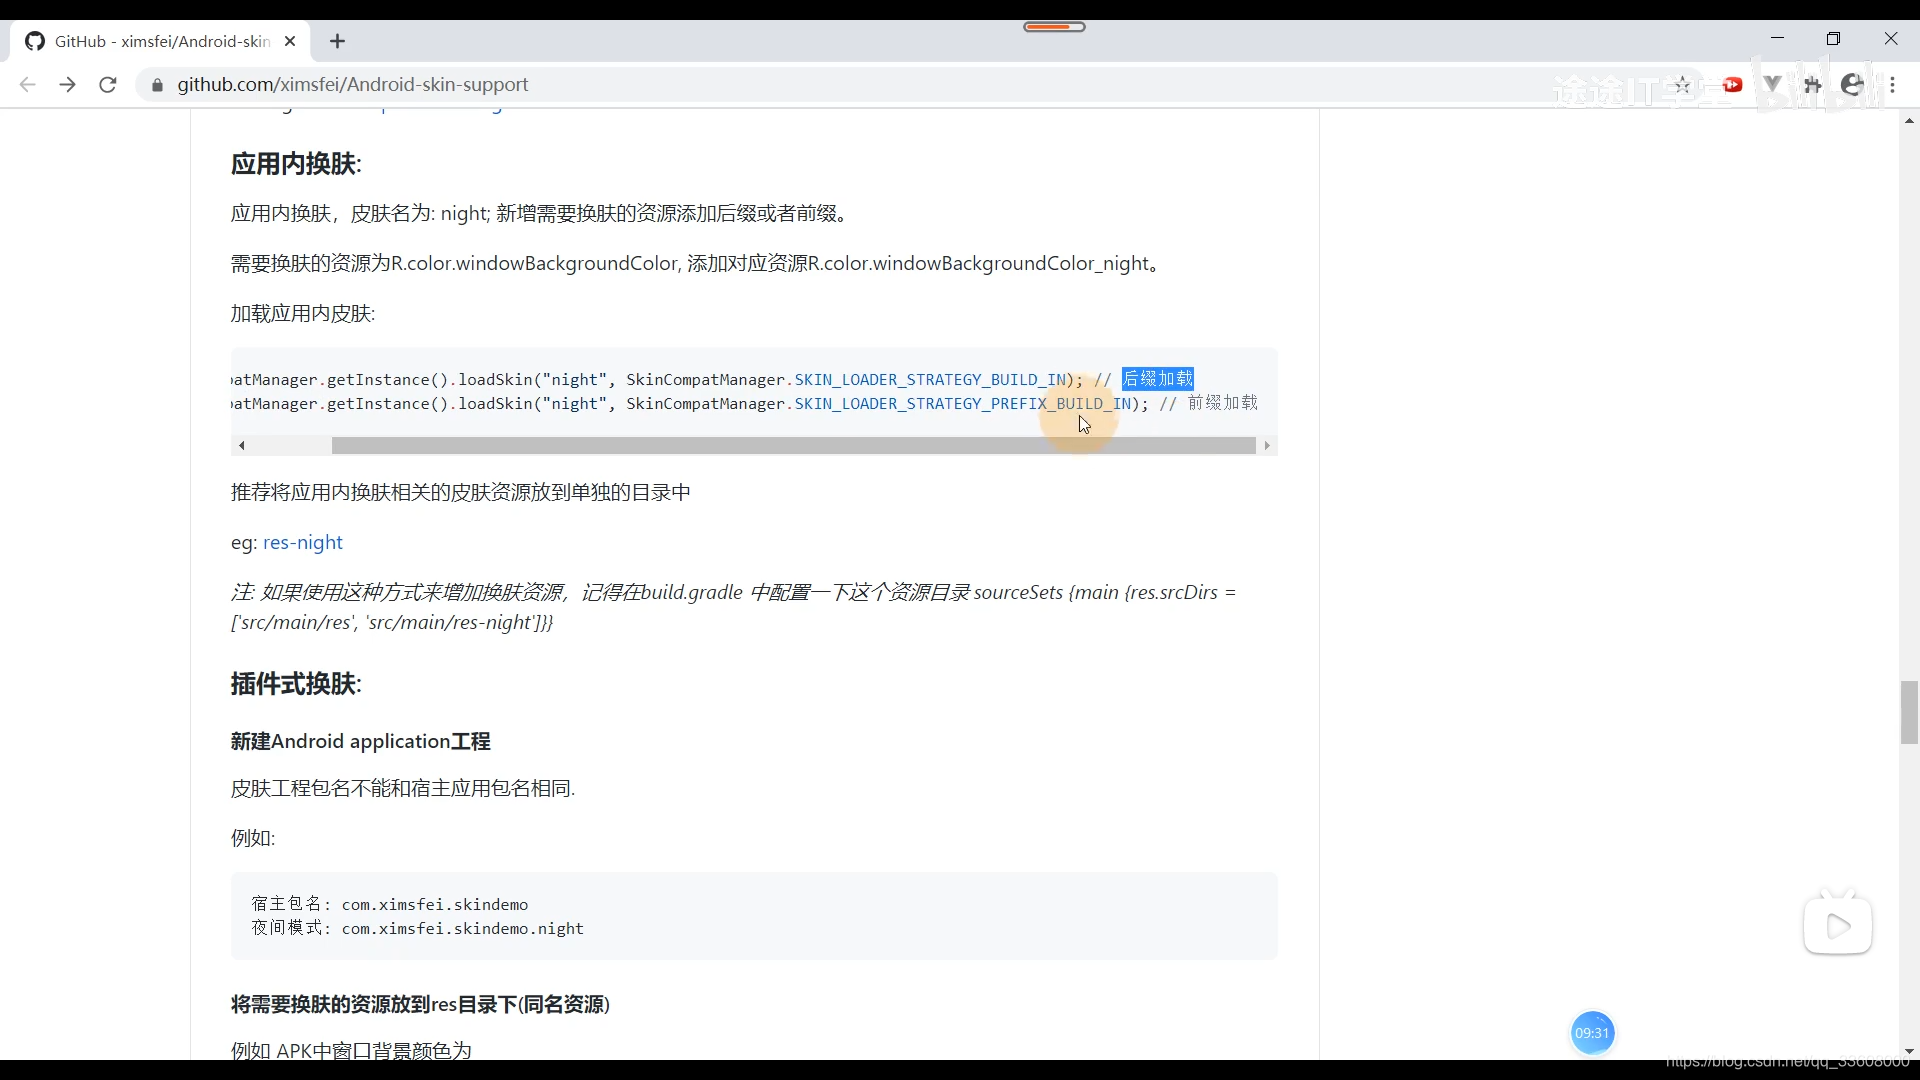View site security lock info
The width and height of the screenshot is (1920, 1080).
157,85
